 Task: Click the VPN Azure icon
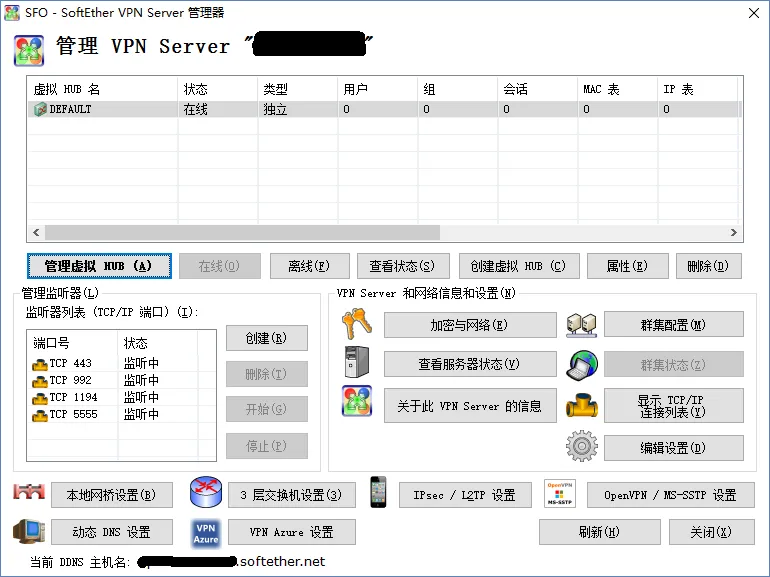(206, 533)
